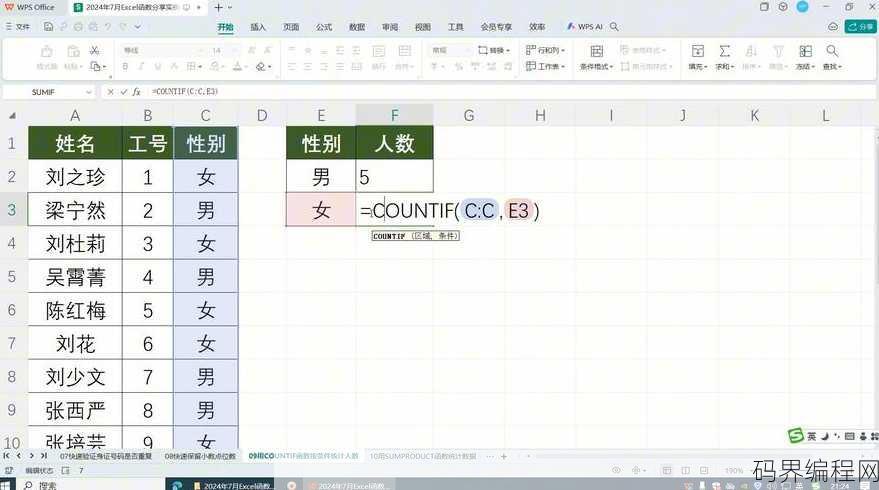
Task: Open the 文件 menu
Action: [x=17, y=26]
